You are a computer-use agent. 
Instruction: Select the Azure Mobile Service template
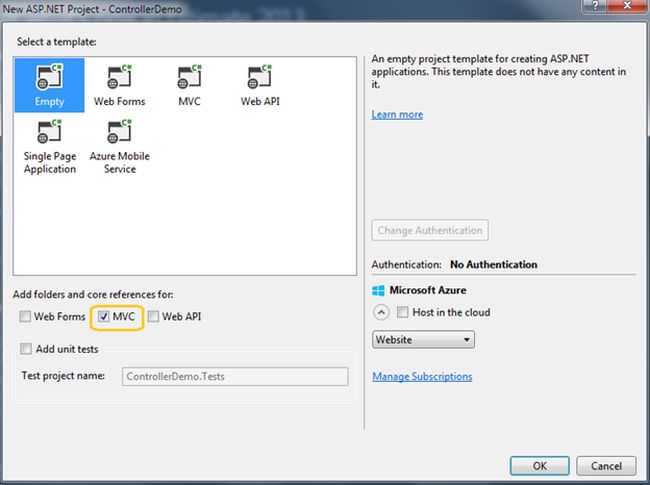pos(120,147)
